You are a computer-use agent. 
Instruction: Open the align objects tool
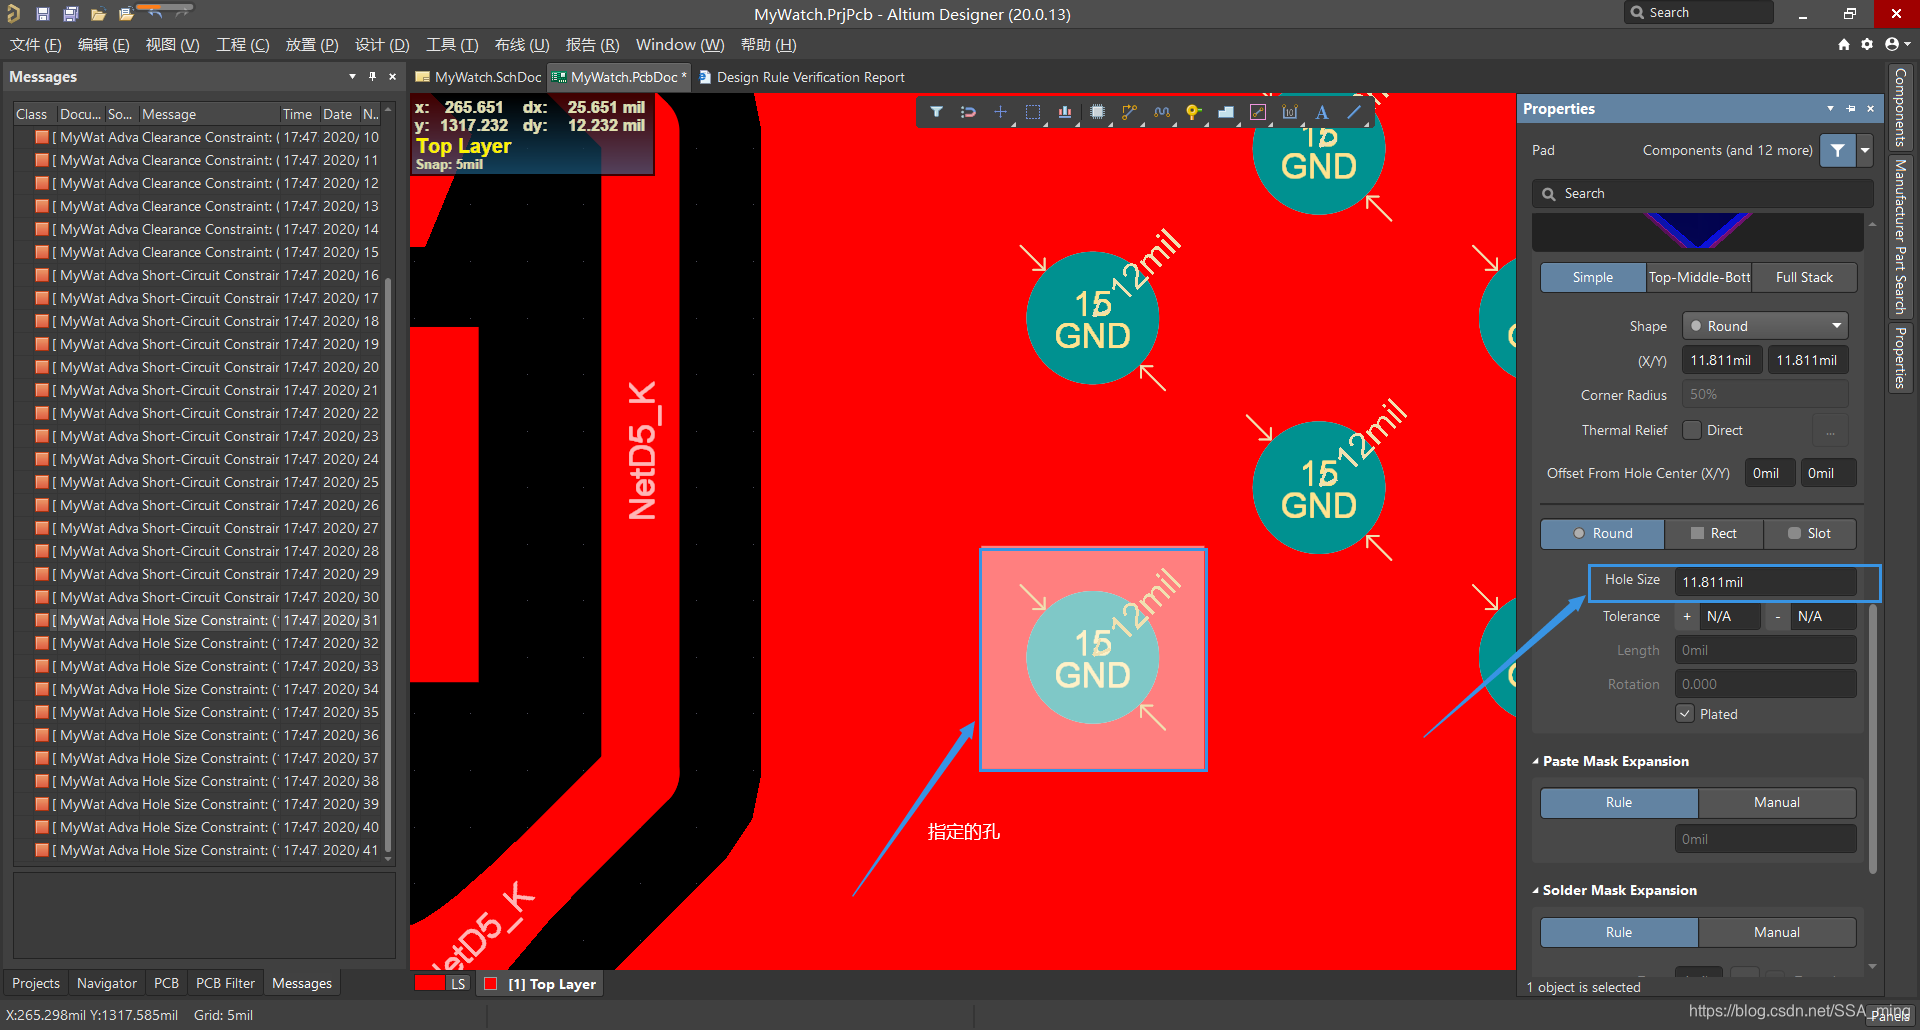(x=1065, y=112)
